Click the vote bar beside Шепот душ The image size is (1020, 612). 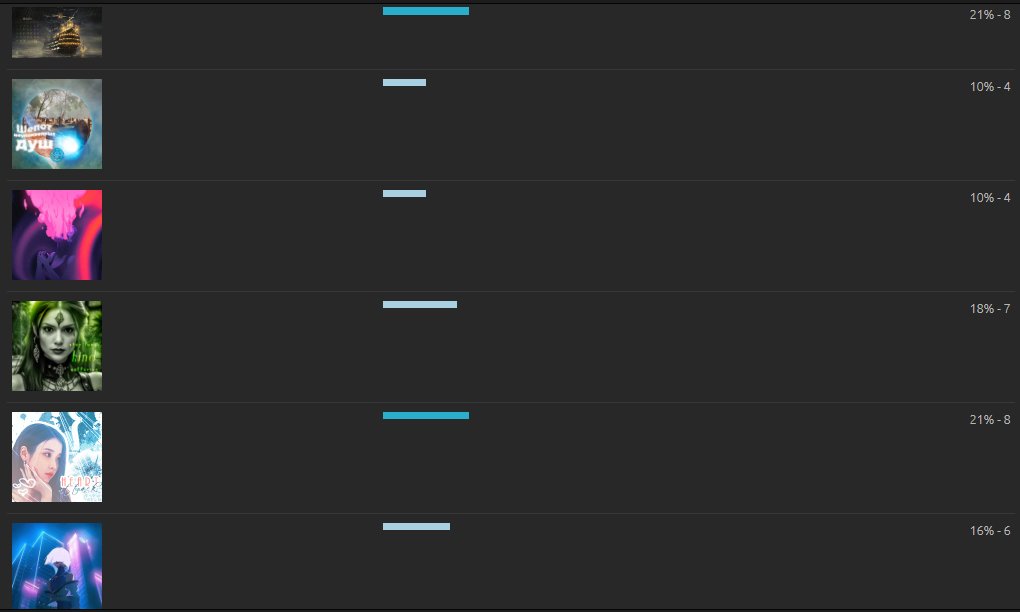click(404, 83)
